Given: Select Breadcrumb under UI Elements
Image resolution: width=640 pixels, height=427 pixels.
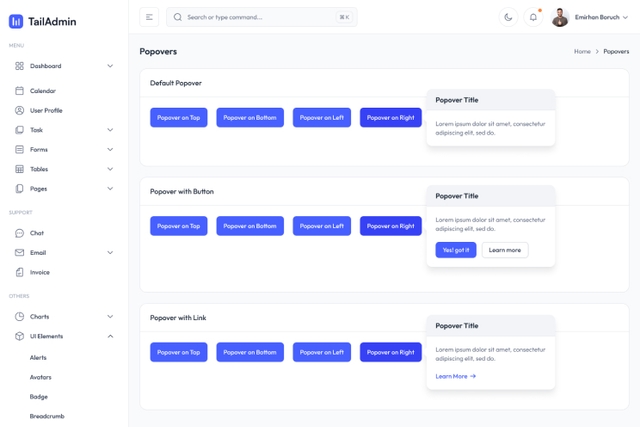Looking at the screenshot, I should pos(47,416).
